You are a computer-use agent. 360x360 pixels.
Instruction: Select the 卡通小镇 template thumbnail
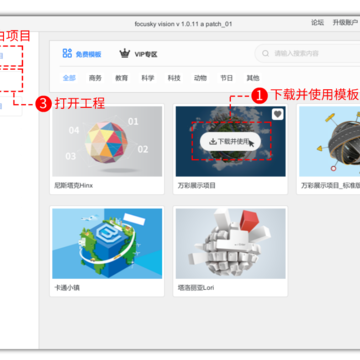(107, 243)
